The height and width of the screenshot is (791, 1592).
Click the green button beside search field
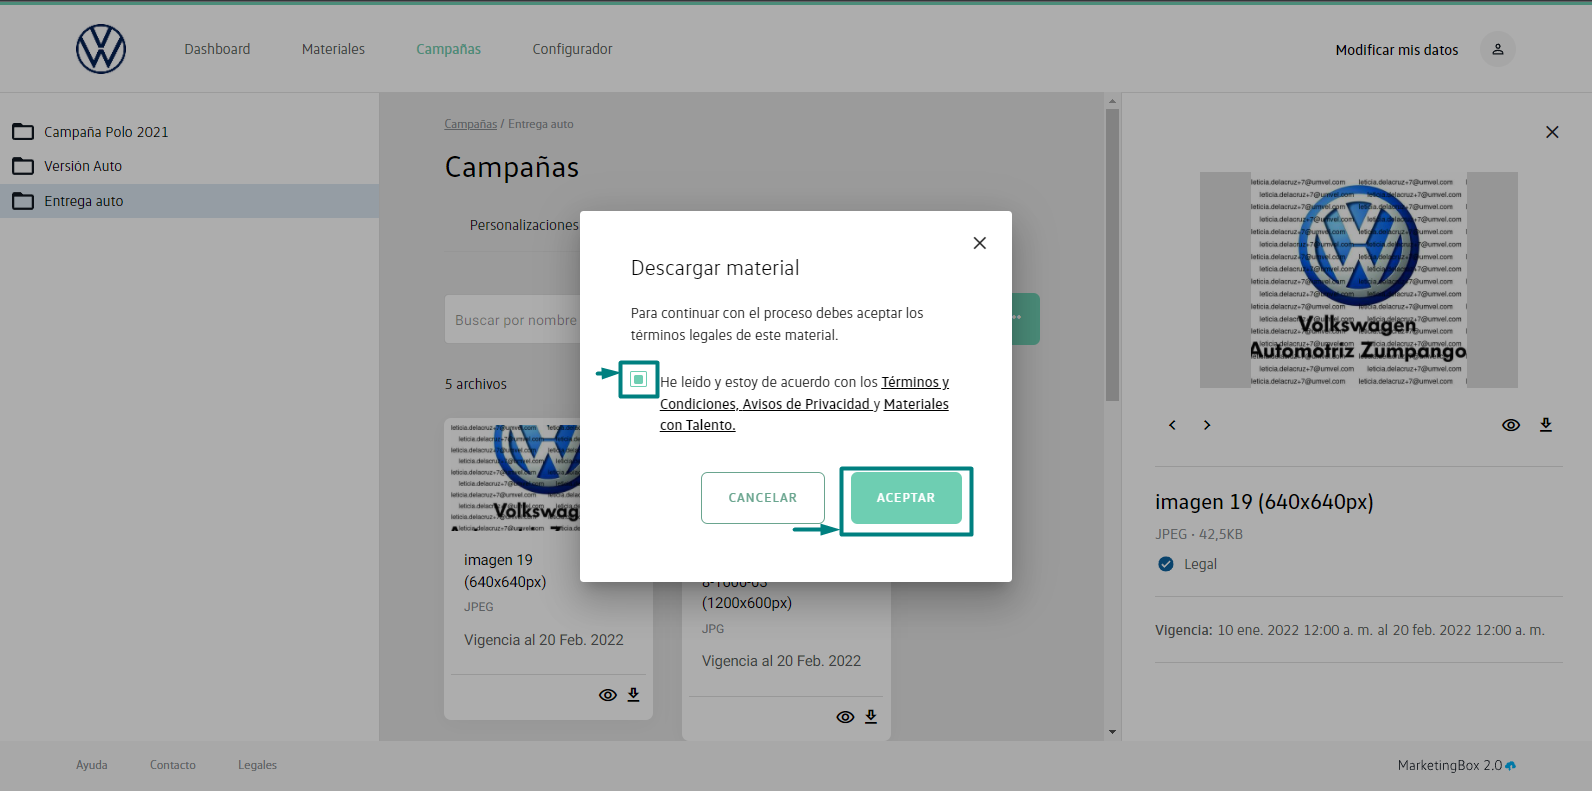click(1026, 319)
